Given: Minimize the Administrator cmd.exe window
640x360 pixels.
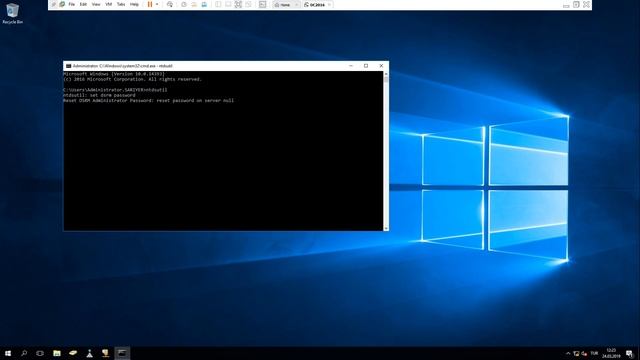Looking at the screenshot, I should click(x=351, y=66).
